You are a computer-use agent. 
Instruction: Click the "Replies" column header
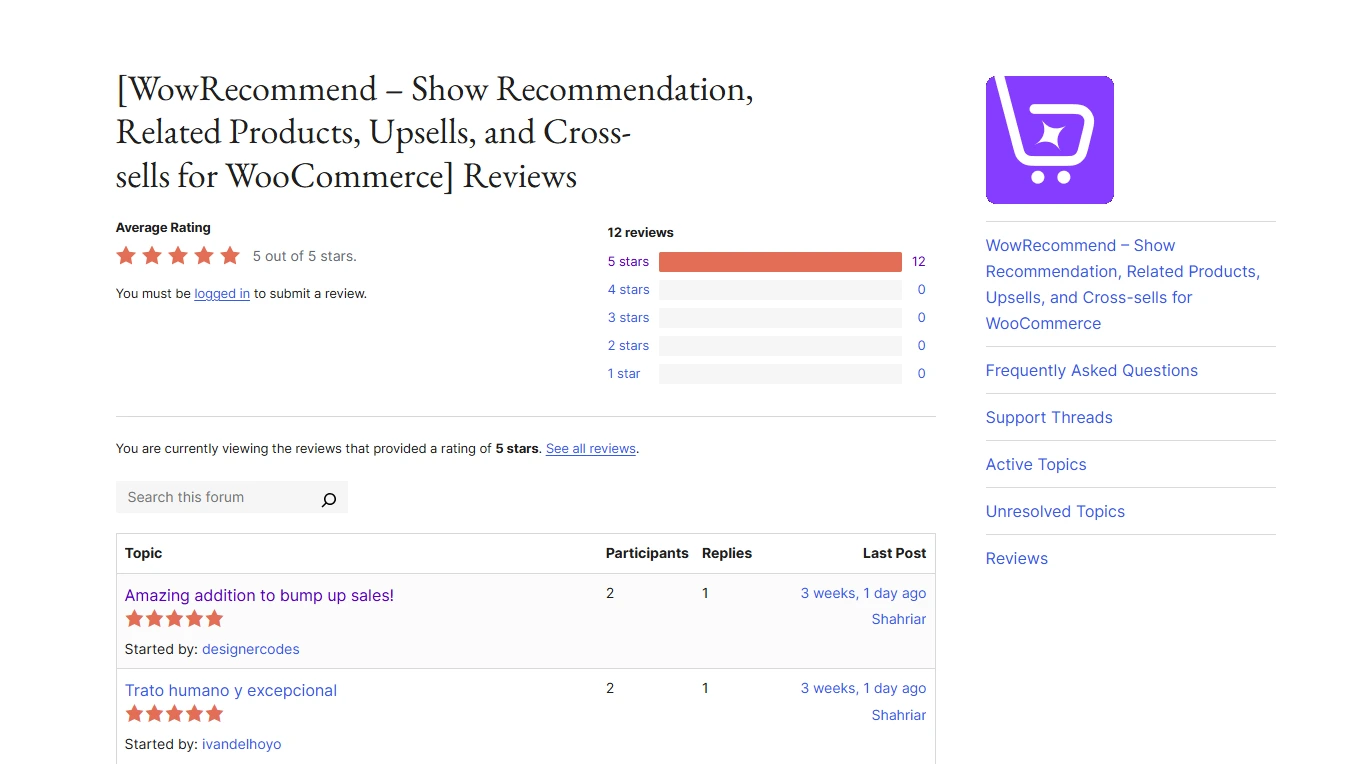727,553
